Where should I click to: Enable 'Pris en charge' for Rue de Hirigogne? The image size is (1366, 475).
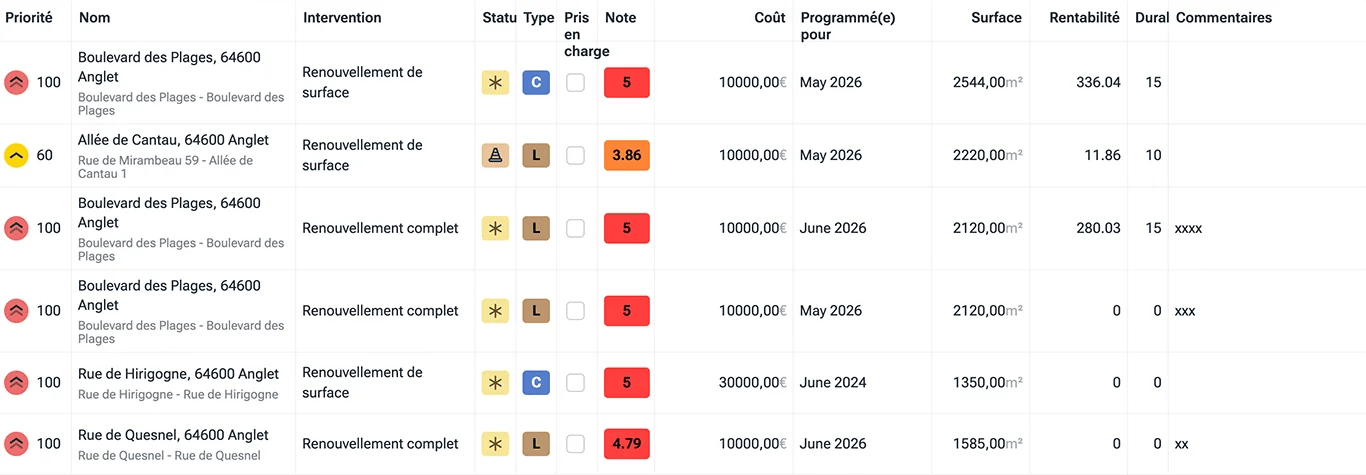(575, 382)
